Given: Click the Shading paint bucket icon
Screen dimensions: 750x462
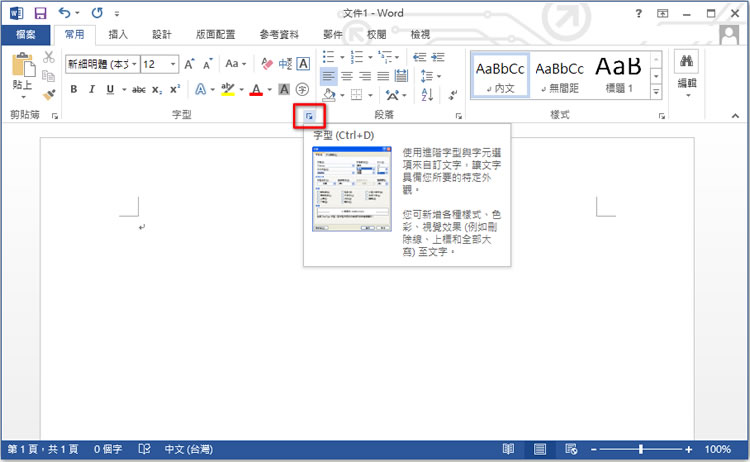Looking at the screenshot, I should (329, 95).
